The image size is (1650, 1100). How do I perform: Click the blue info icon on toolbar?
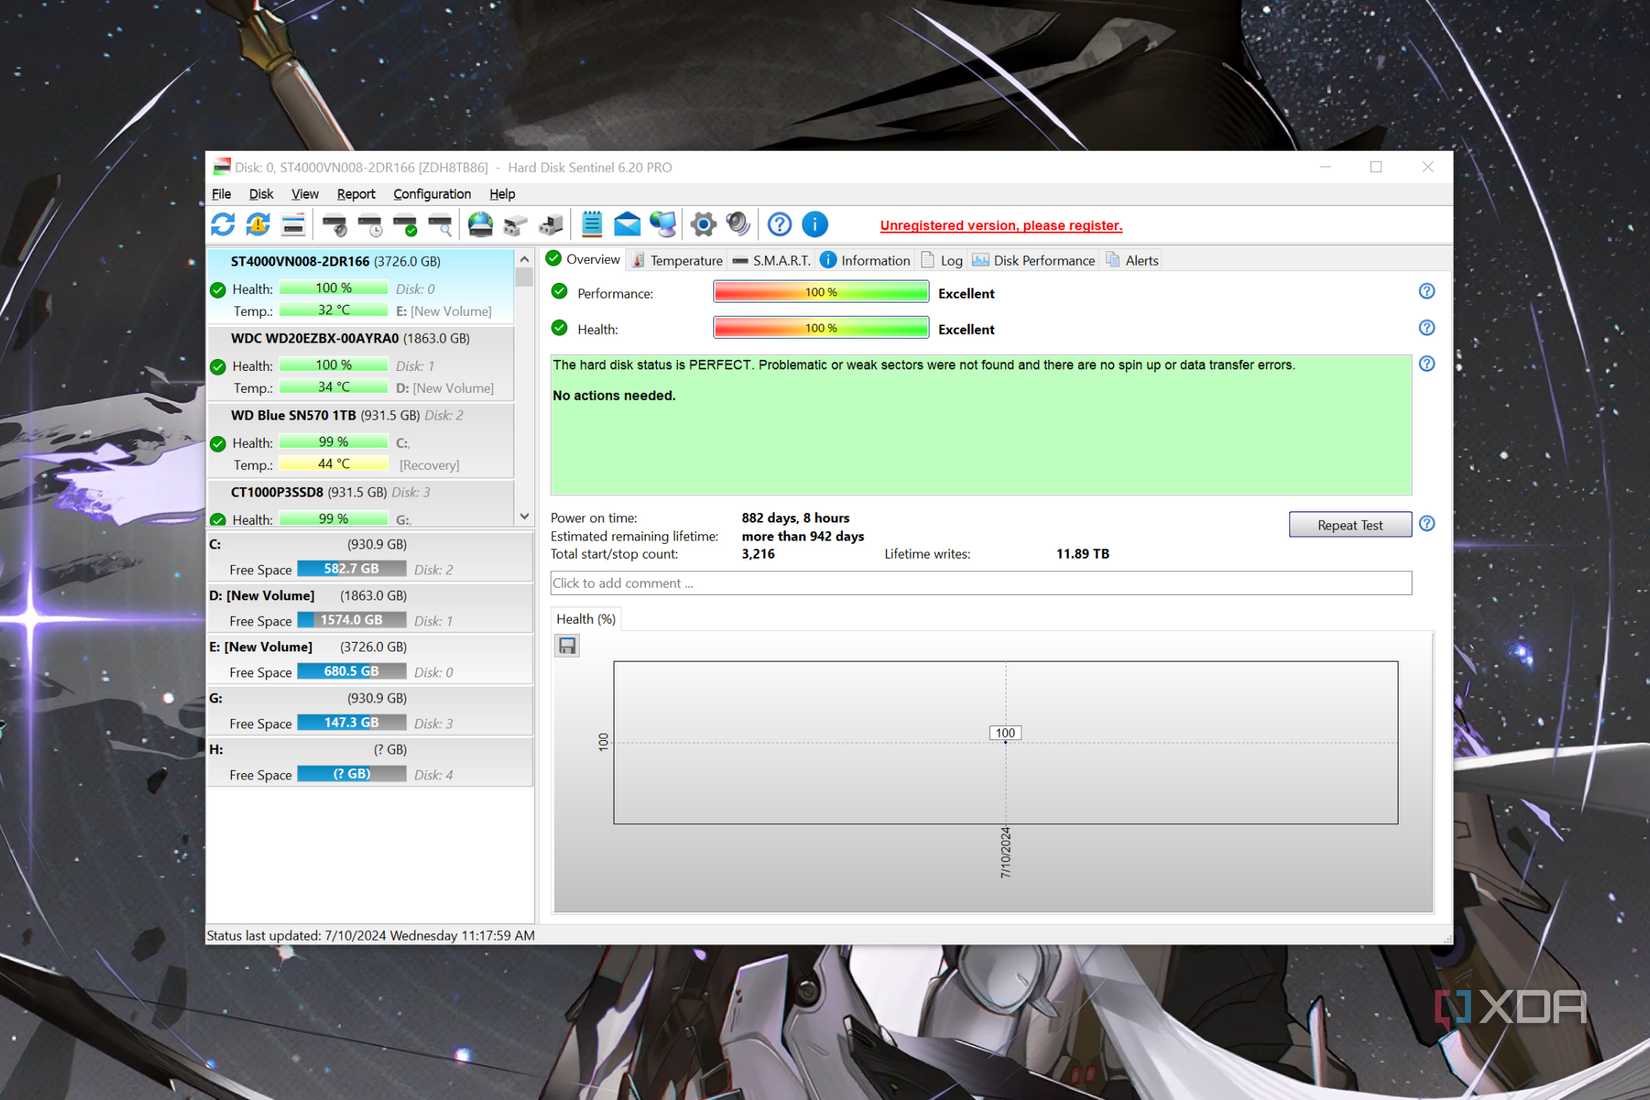814,224
